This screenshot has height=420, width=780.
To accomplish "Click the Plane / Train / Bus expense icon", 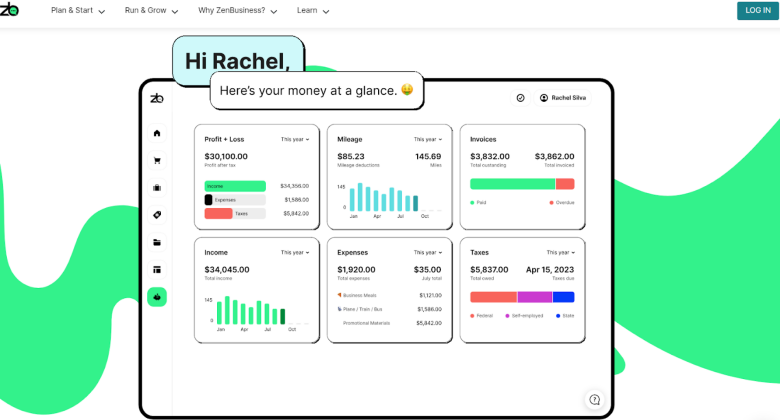I will click(x=339, y=309).
